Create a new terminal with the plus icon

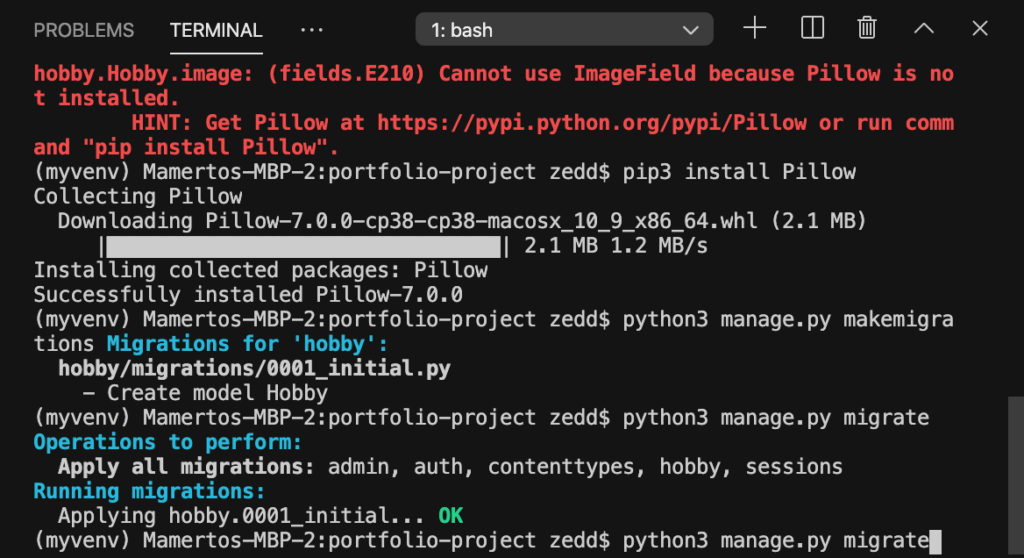pyautogui.click(x=754, y=29)
